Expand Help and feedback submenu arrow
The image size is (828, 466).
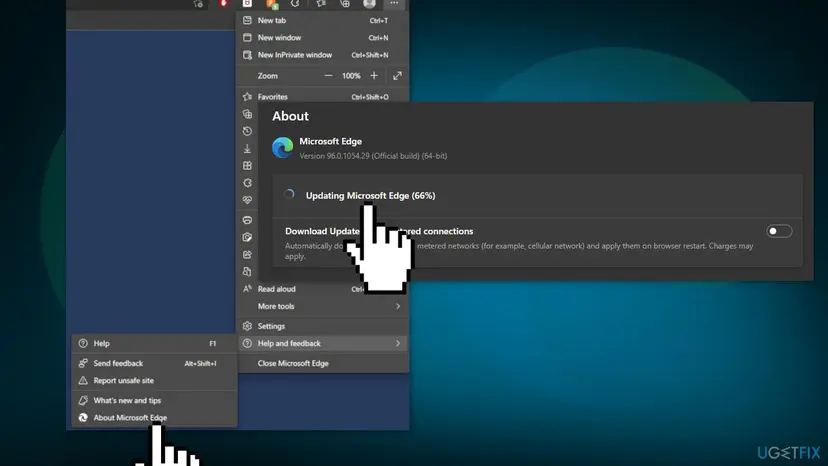[398, 343]
